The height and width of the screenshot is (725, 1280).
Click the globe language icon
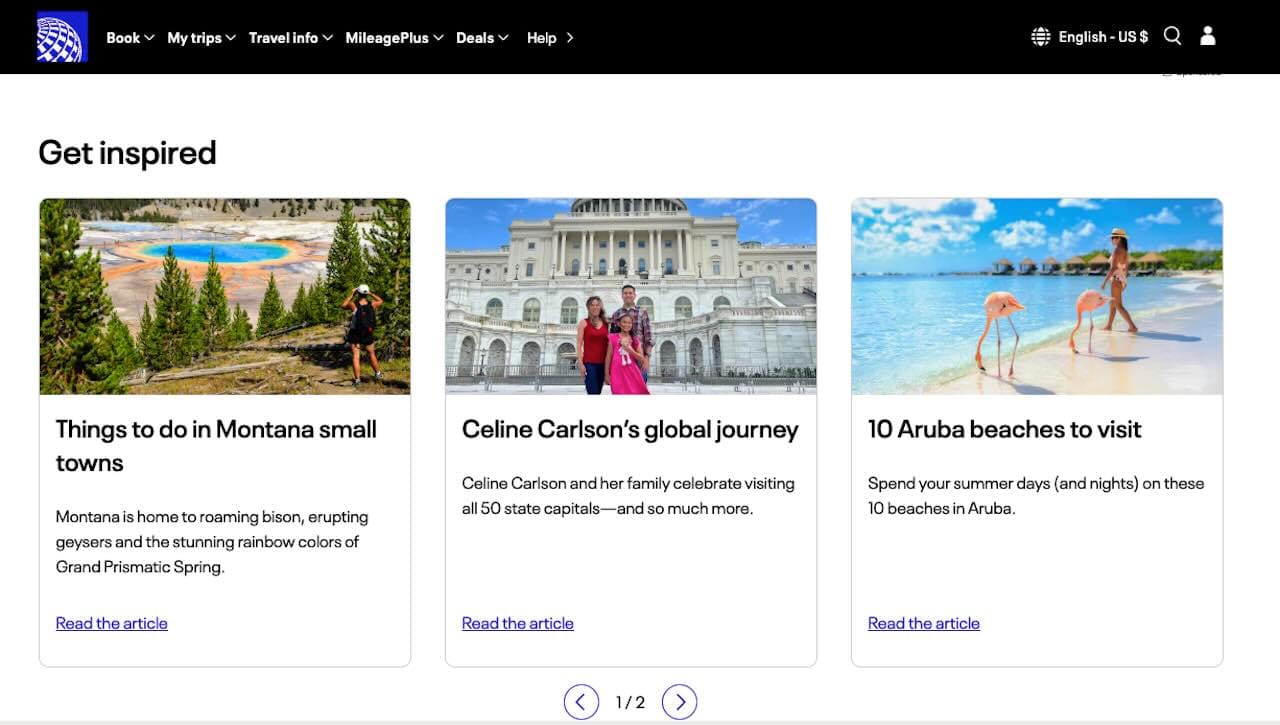coord(1041,37)
